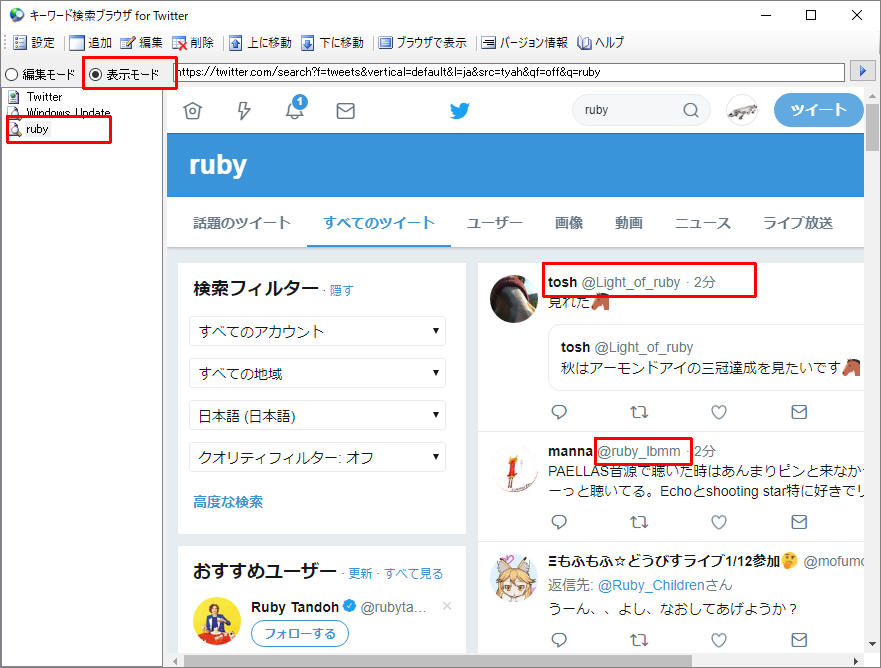Viewport: 881px width, 668px height.
Task: Open すべての地域 dropdown
Action: [317, 373]
